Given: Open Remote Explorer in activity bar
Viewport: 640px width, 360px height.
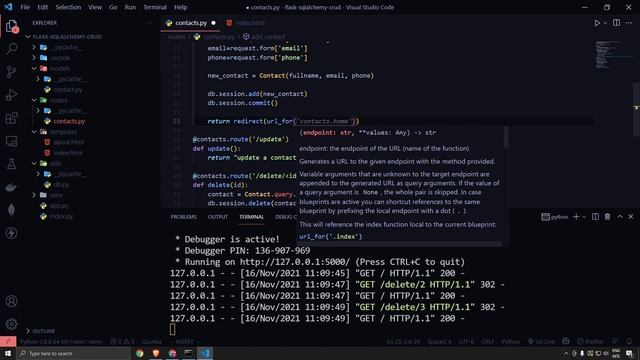Looking at the screenshot, I should click(11, 141).
